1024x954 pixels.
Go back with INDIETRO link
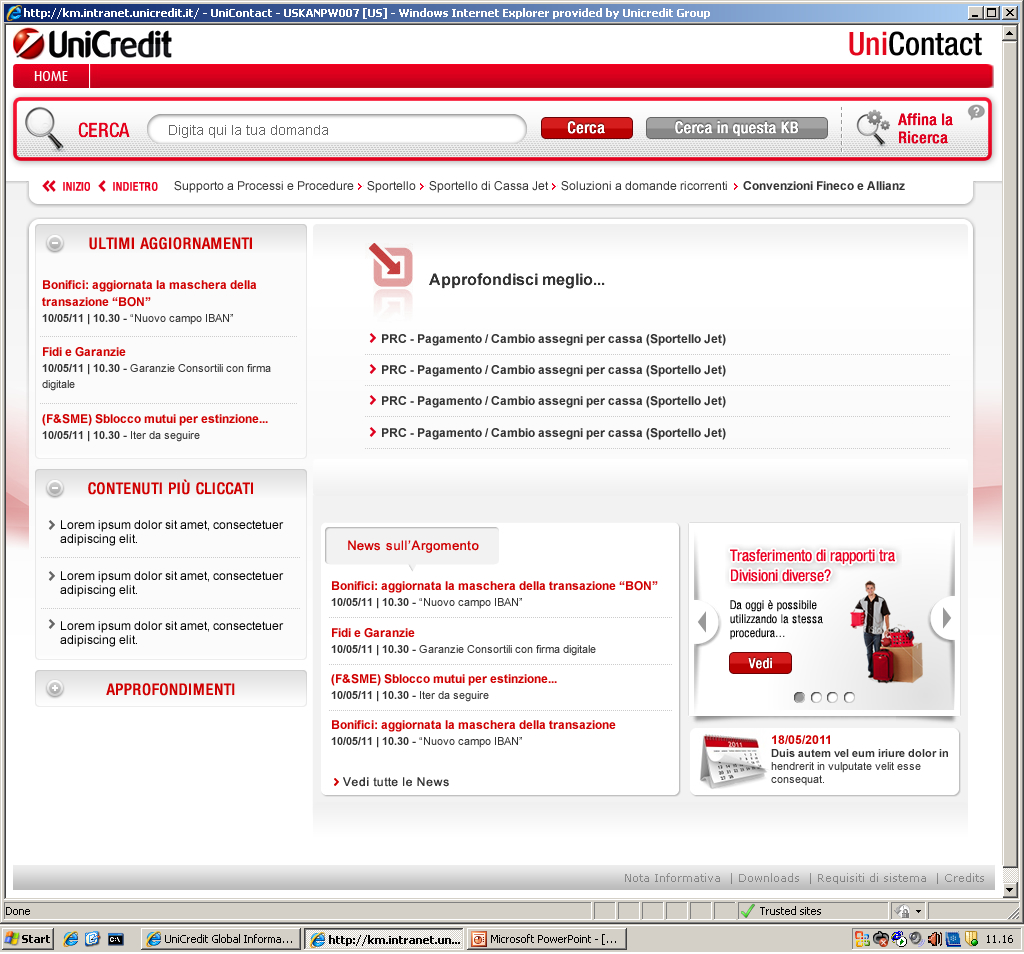coord(128,186)
